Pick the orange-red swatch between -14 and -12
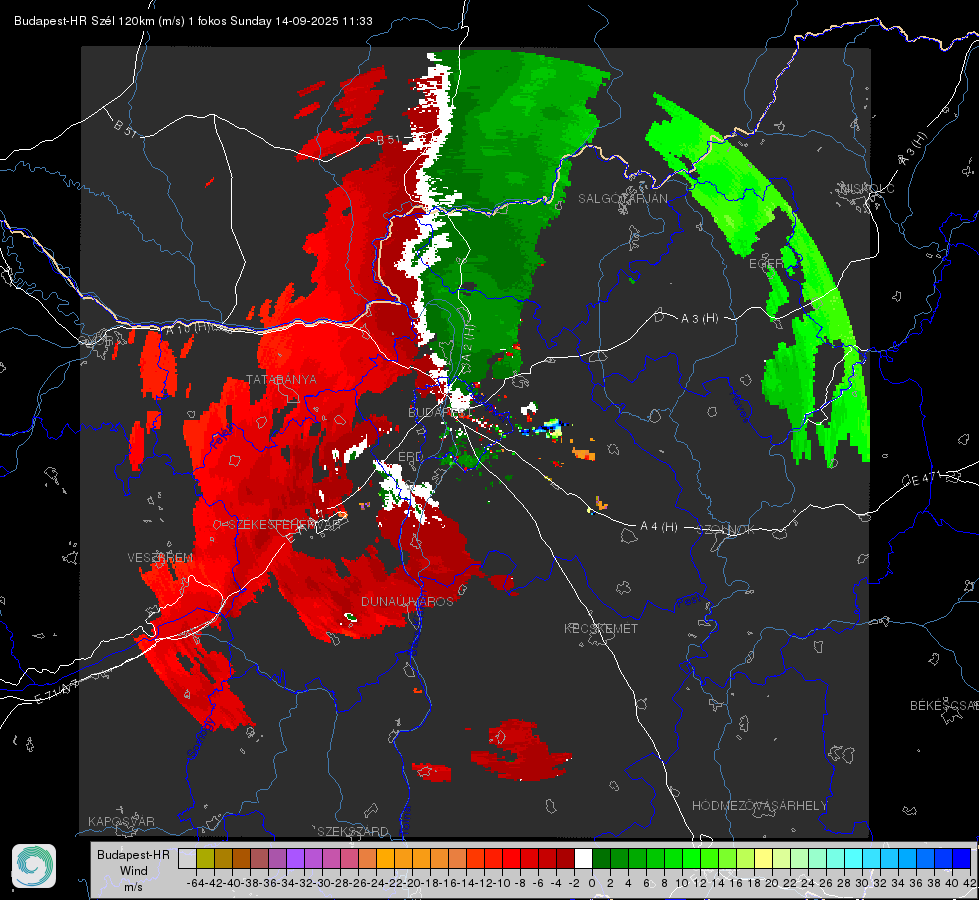This screenshot has width=979, height=900. (x=475, y=858)
